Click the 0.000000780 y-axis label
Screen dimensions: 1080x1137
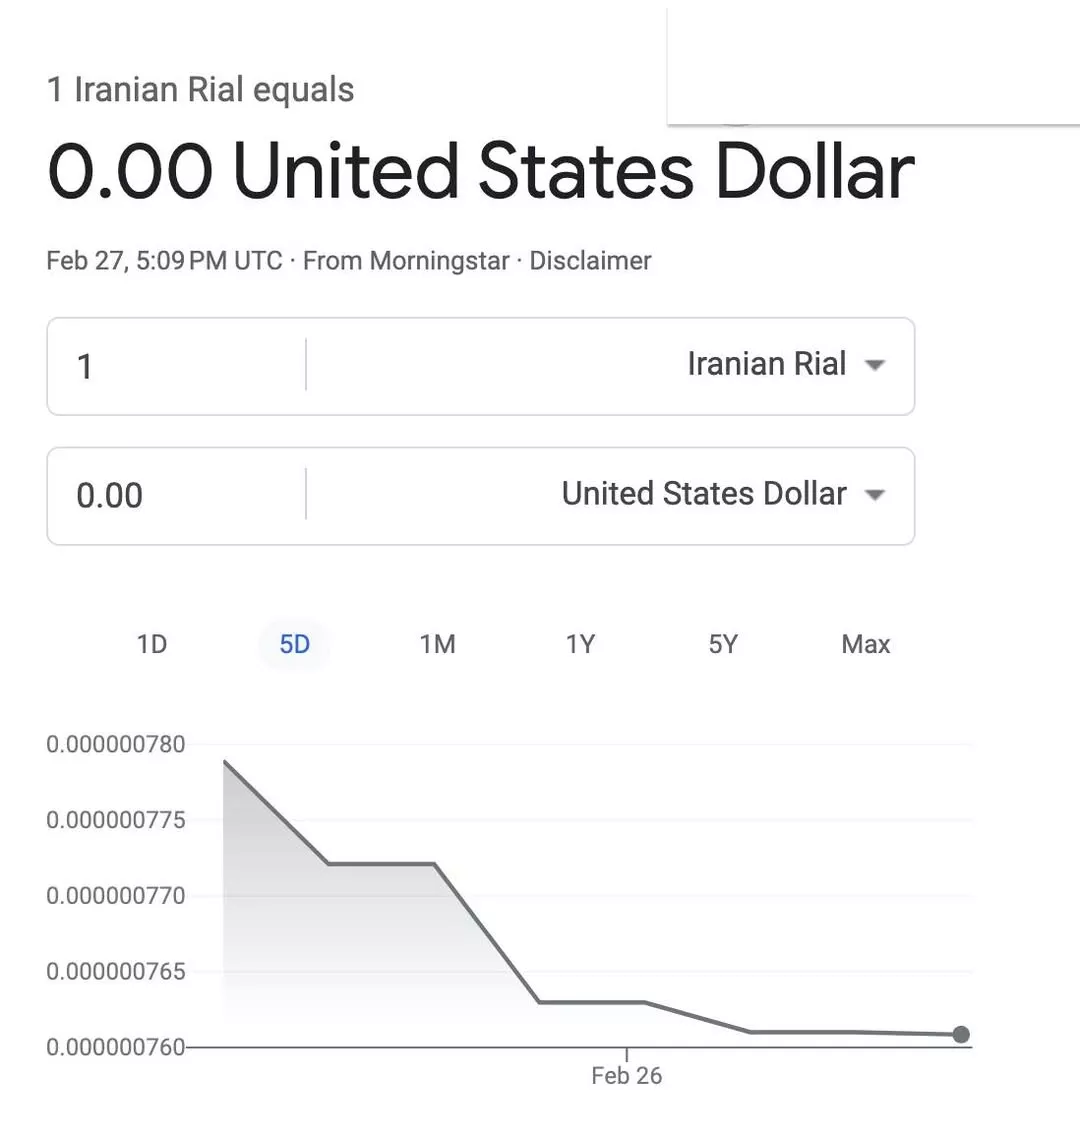tap(116, 744)
